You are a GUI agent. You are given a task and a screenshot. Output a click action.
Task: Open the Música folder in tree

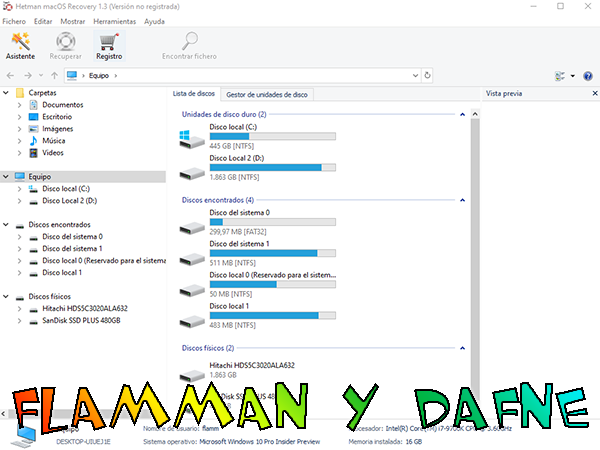(x=54, y=140)
